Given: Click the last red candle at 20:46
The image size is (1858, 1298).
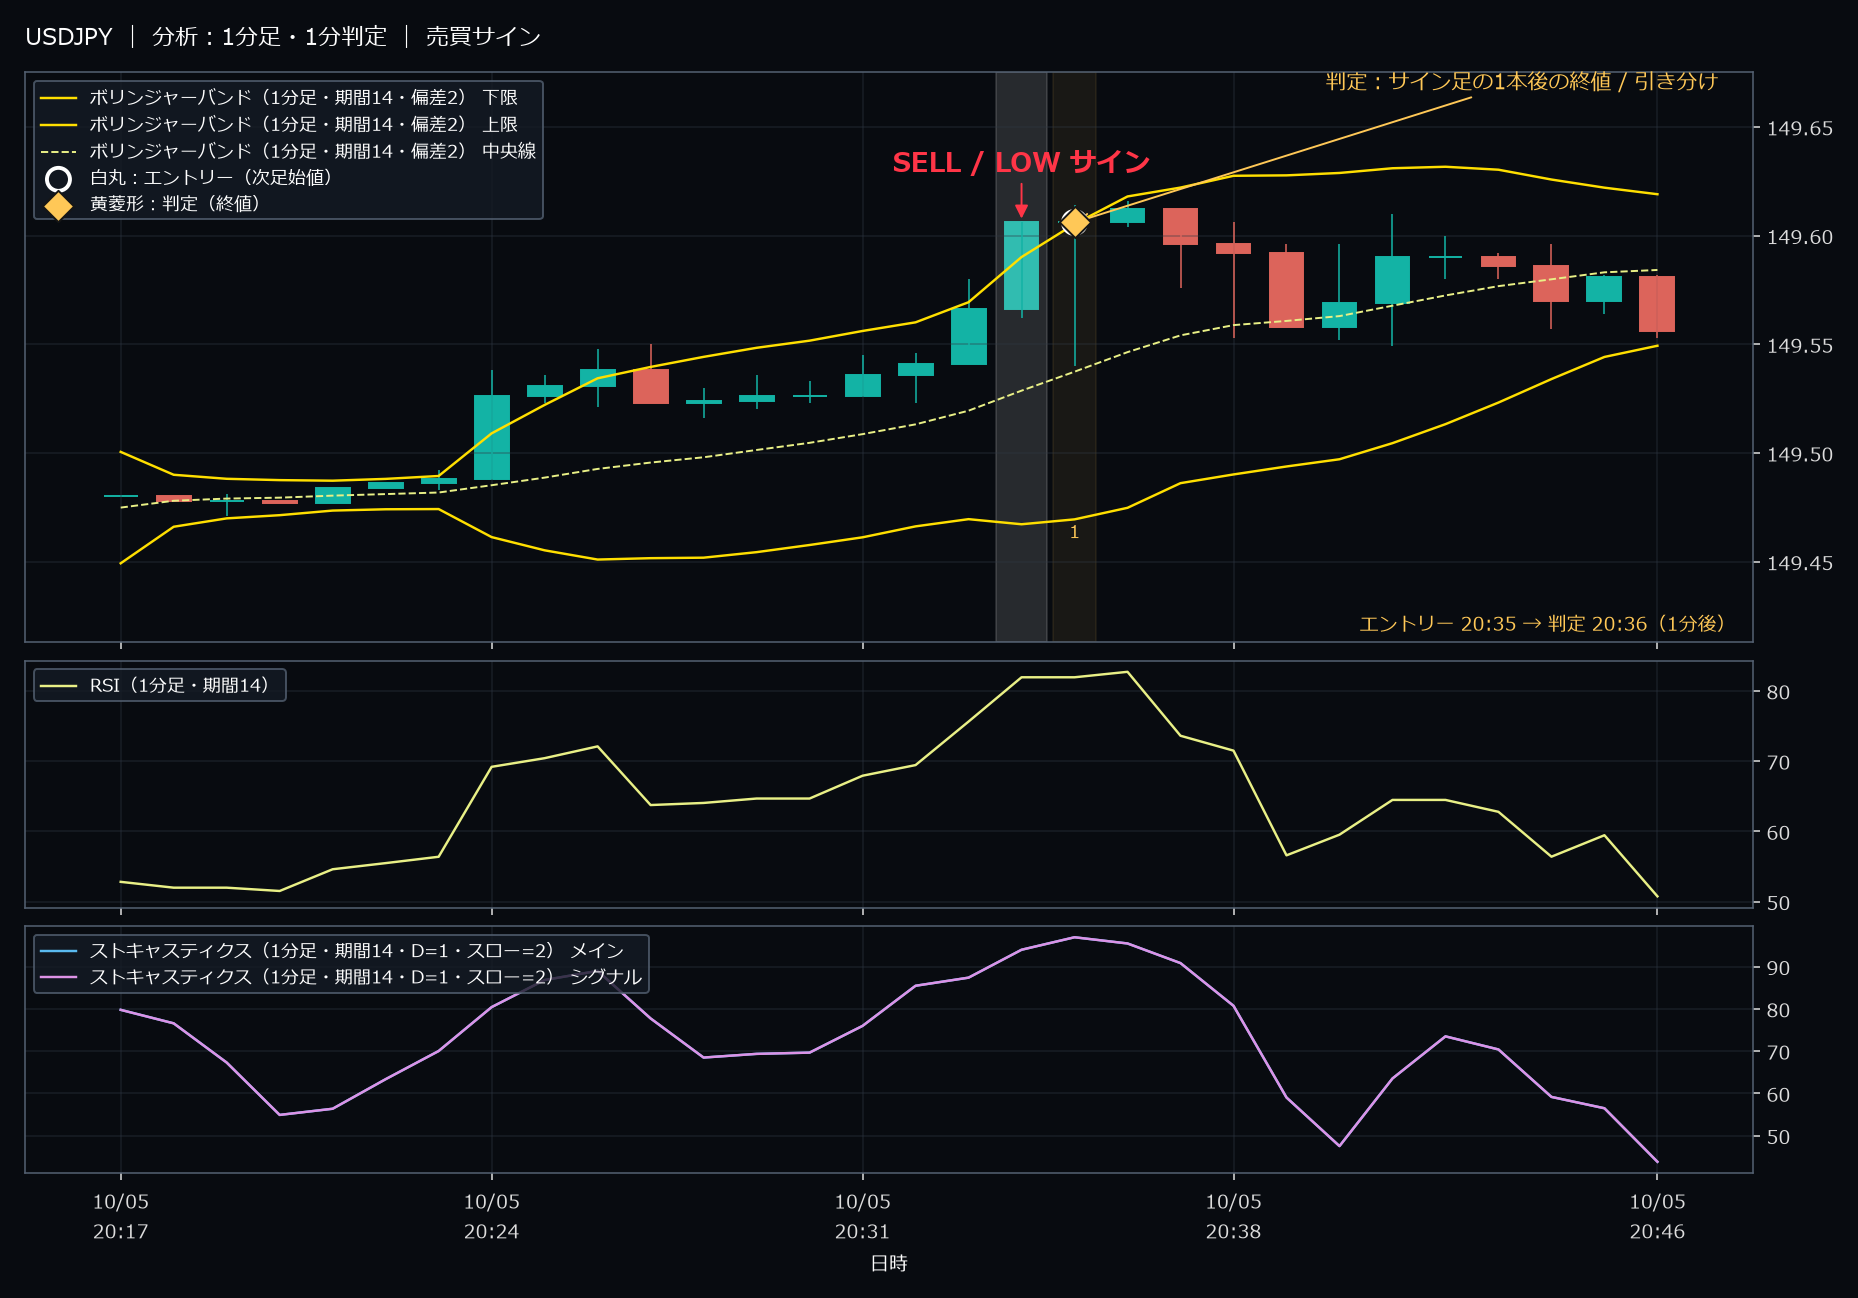Looking at the screenshot, I should pyautogui.click(x=1657, y=304).
